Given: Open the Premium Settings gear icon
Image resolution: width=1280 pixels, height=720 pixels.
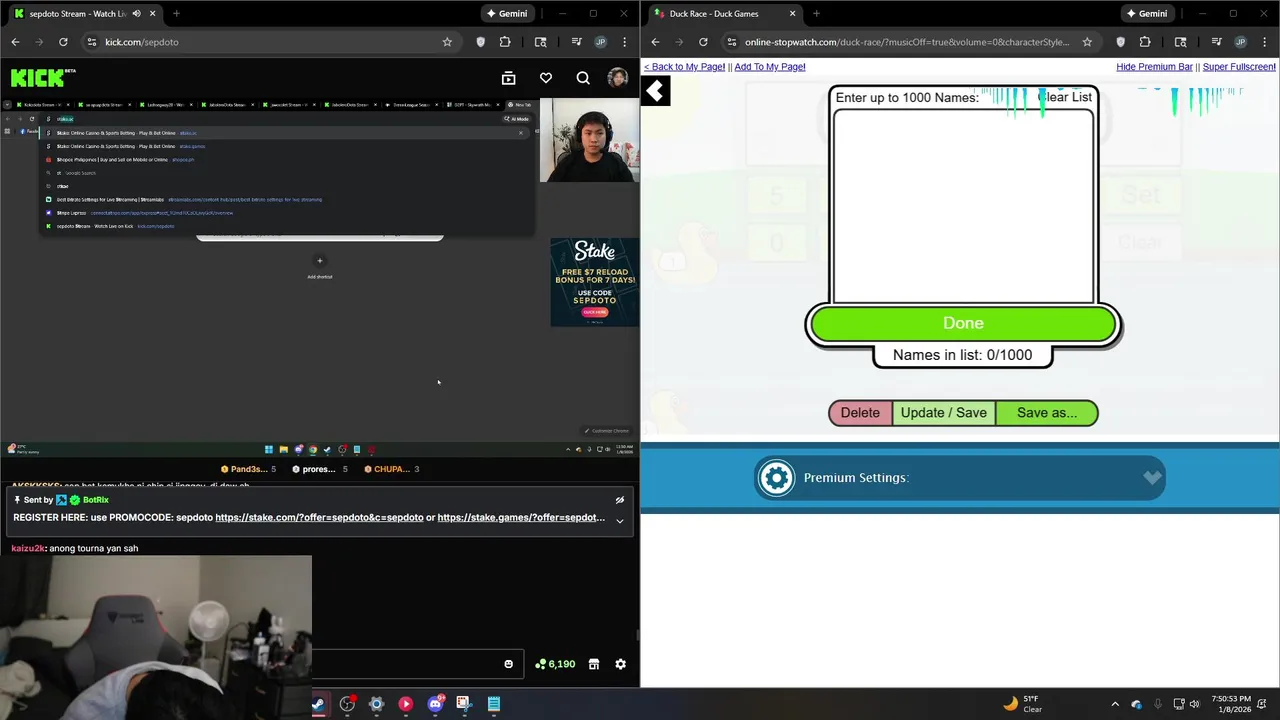Looking at the screenshot, I should [776, 478].
